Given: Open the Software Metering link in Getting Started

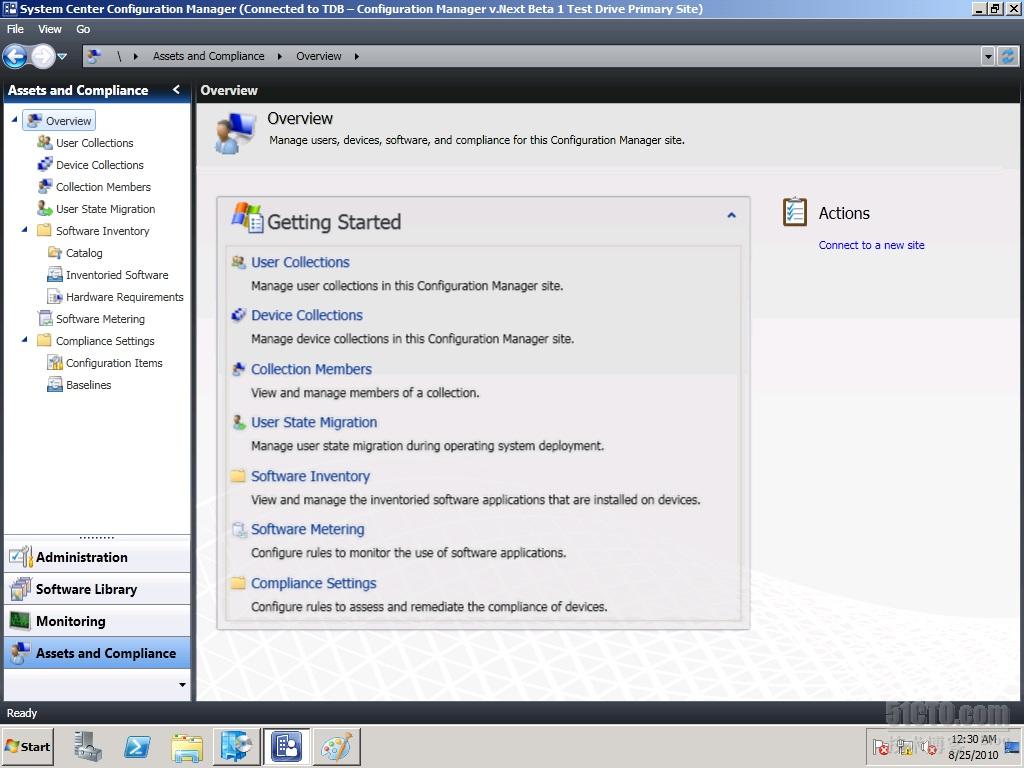Looking at the screenshot, I should [308, 529].
